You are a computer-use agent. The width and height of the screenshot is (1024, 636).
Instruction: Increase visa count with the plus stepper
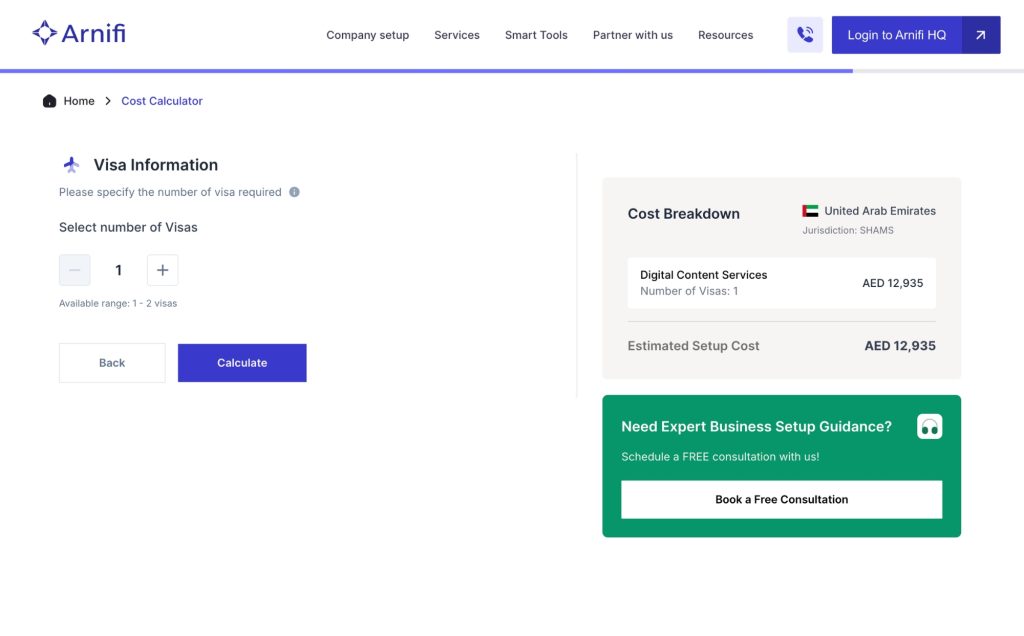click(163, 270)
